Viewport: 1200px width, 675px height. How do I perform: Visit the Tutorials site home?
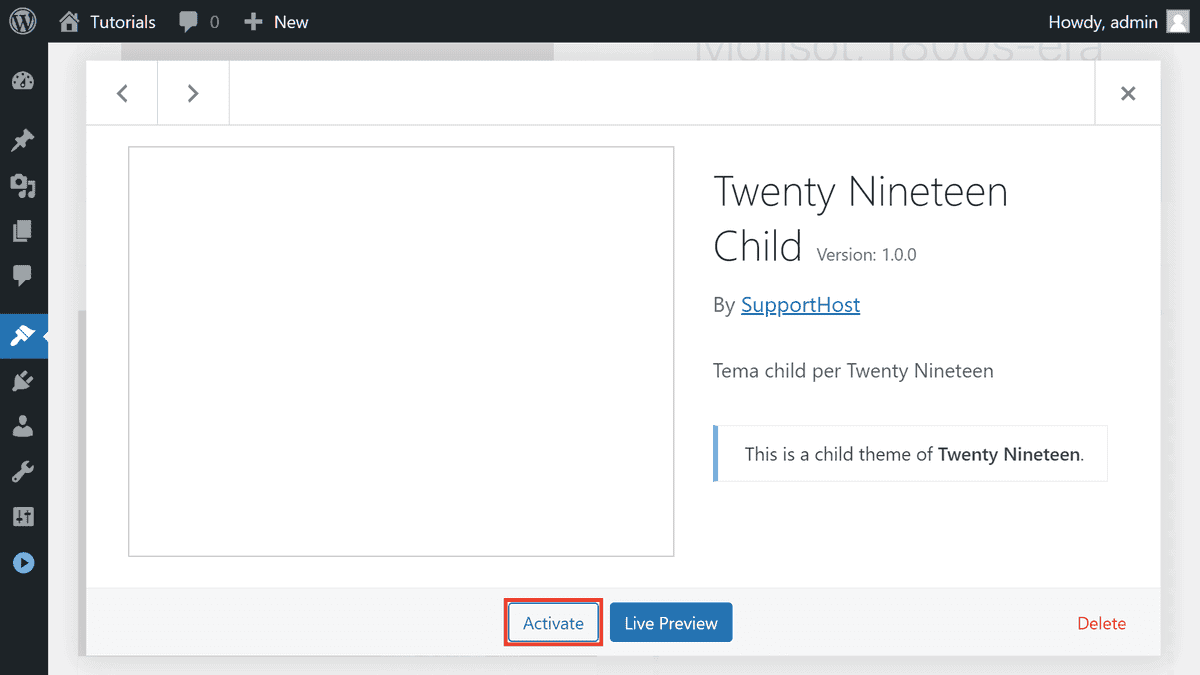(107, 21)
